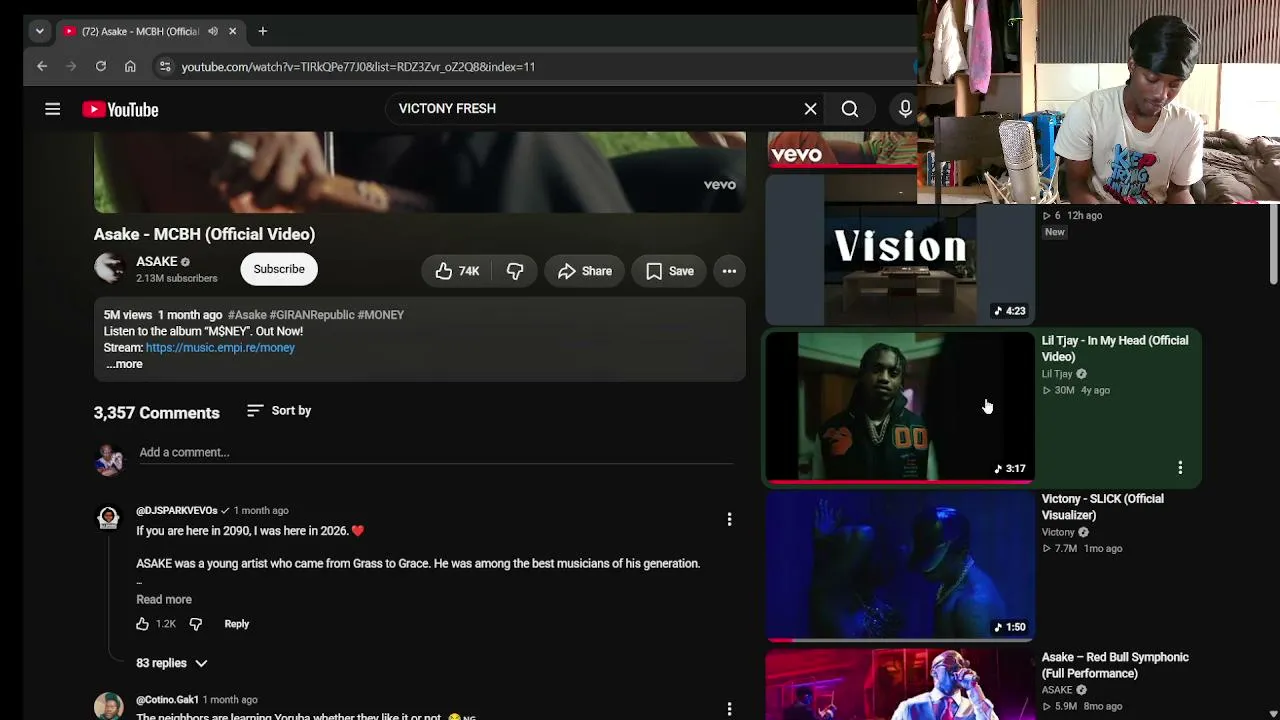Viewport: 1280px width, 720px height.
Task: Open options menu for @DJSPARKVEVOs comment
Action: [x=729, y=519]
